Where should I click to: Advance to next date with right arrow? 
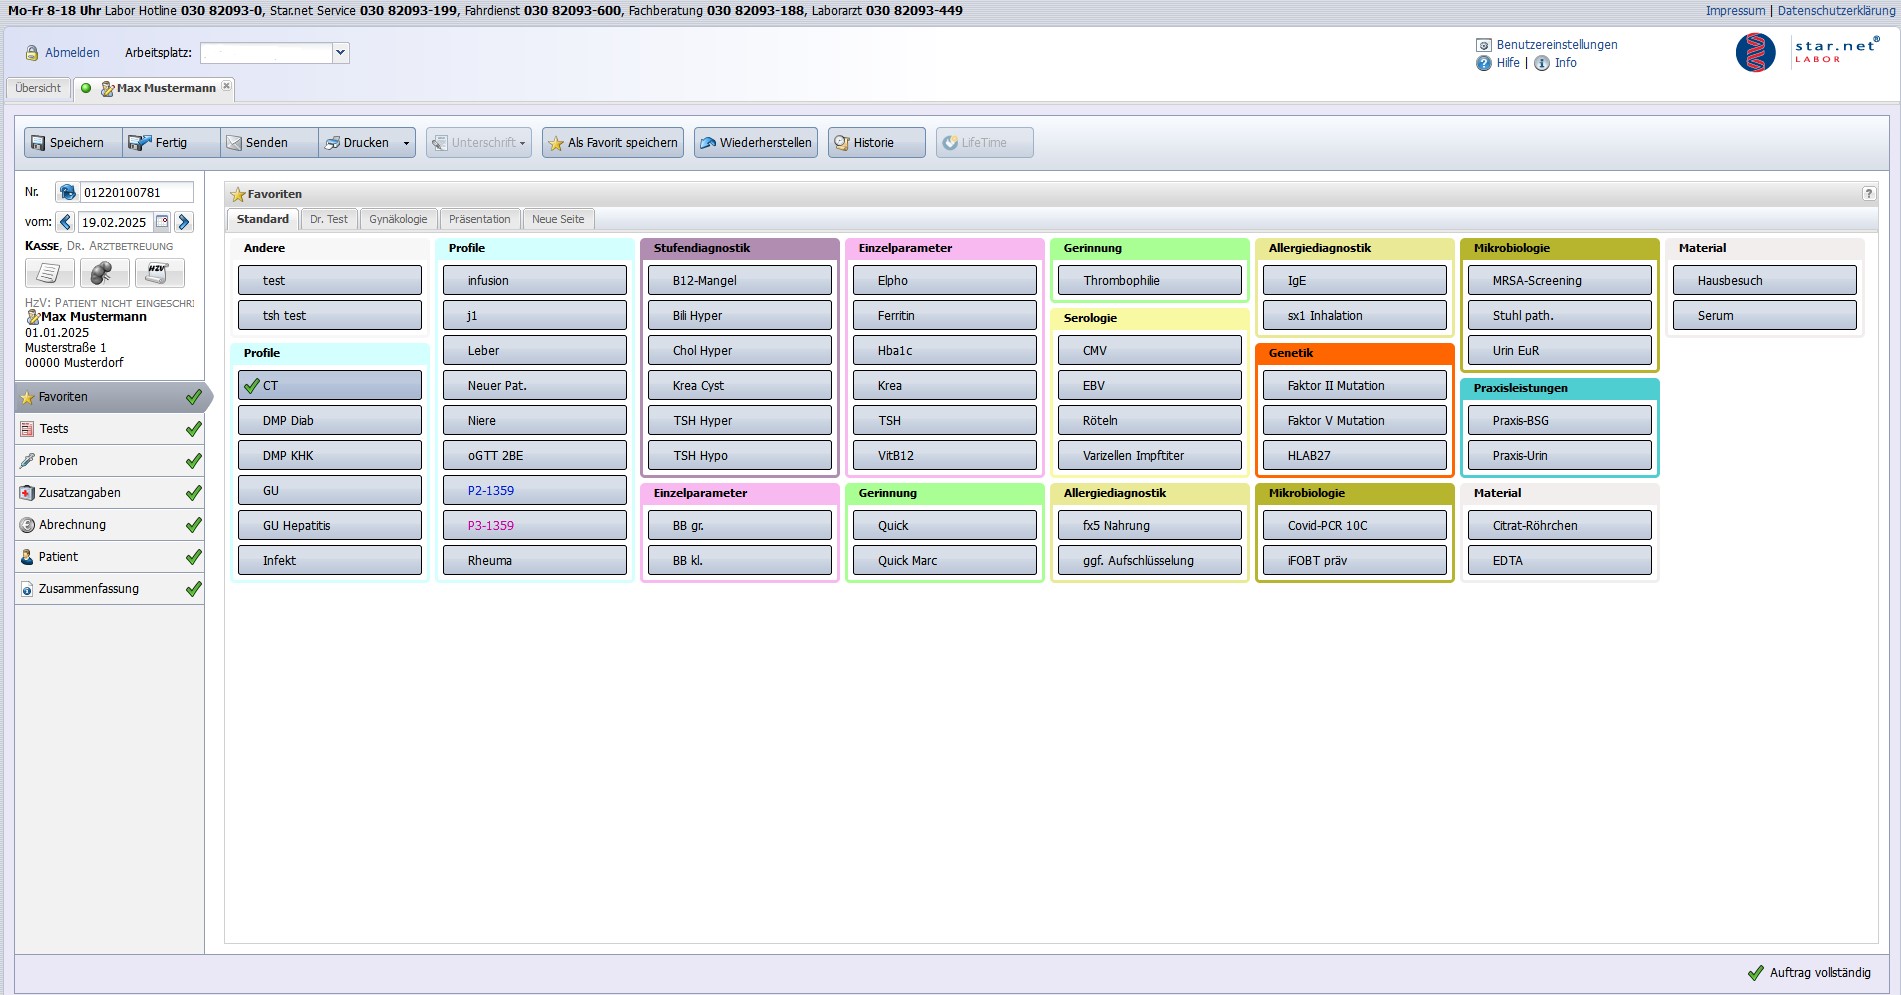(x=184, y=222)
